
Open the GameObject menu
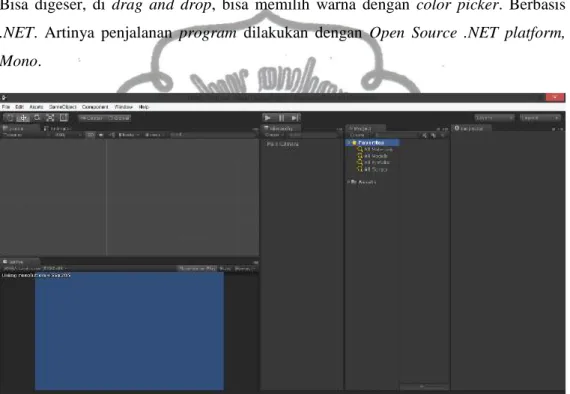(63, 107)
